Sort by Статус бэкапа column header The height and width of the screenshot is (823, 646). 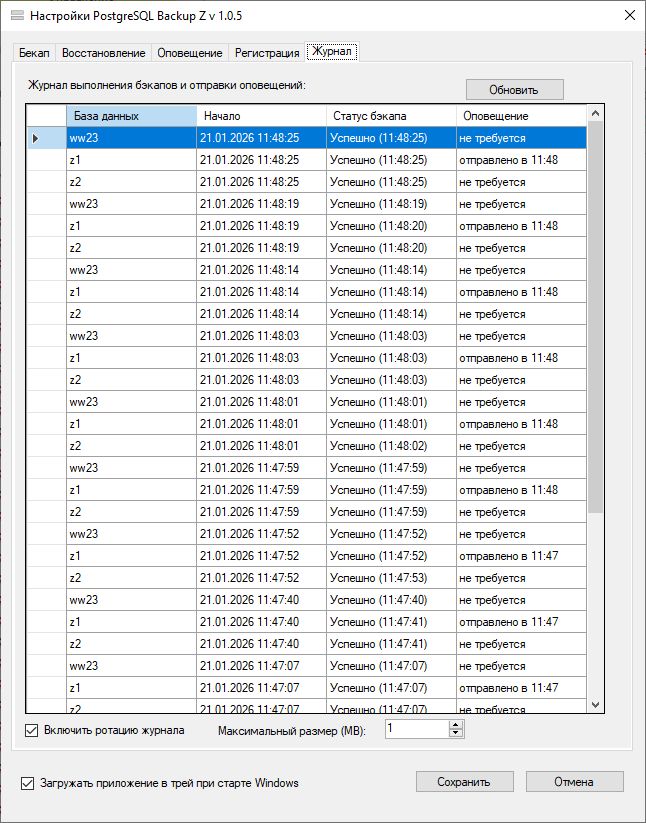(391, 116)
